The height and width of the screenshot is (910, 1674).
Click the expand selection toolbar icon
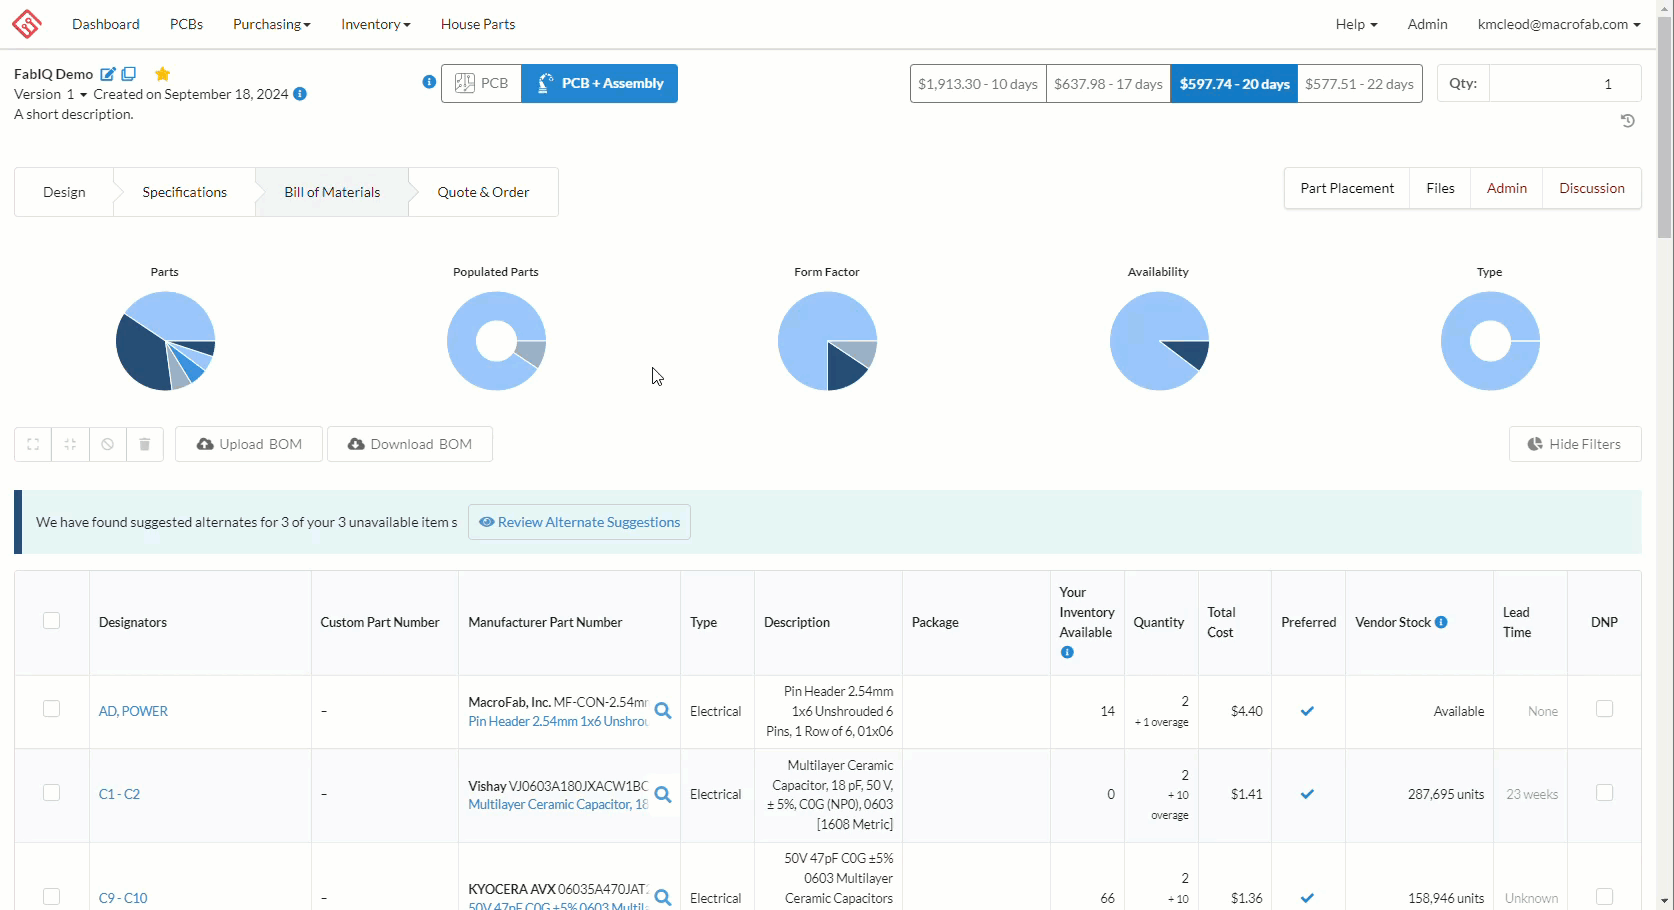[33, 444]
